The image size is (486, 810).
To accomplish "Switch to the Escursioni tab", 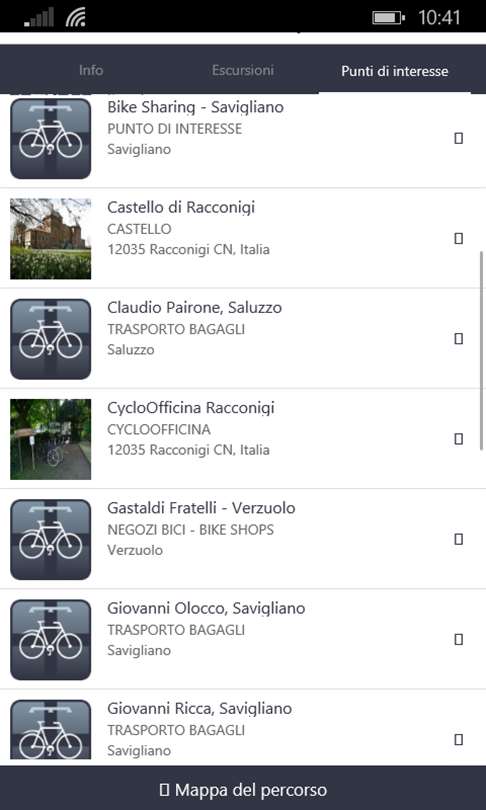I will pyautogui.click(x=243, y=70).
